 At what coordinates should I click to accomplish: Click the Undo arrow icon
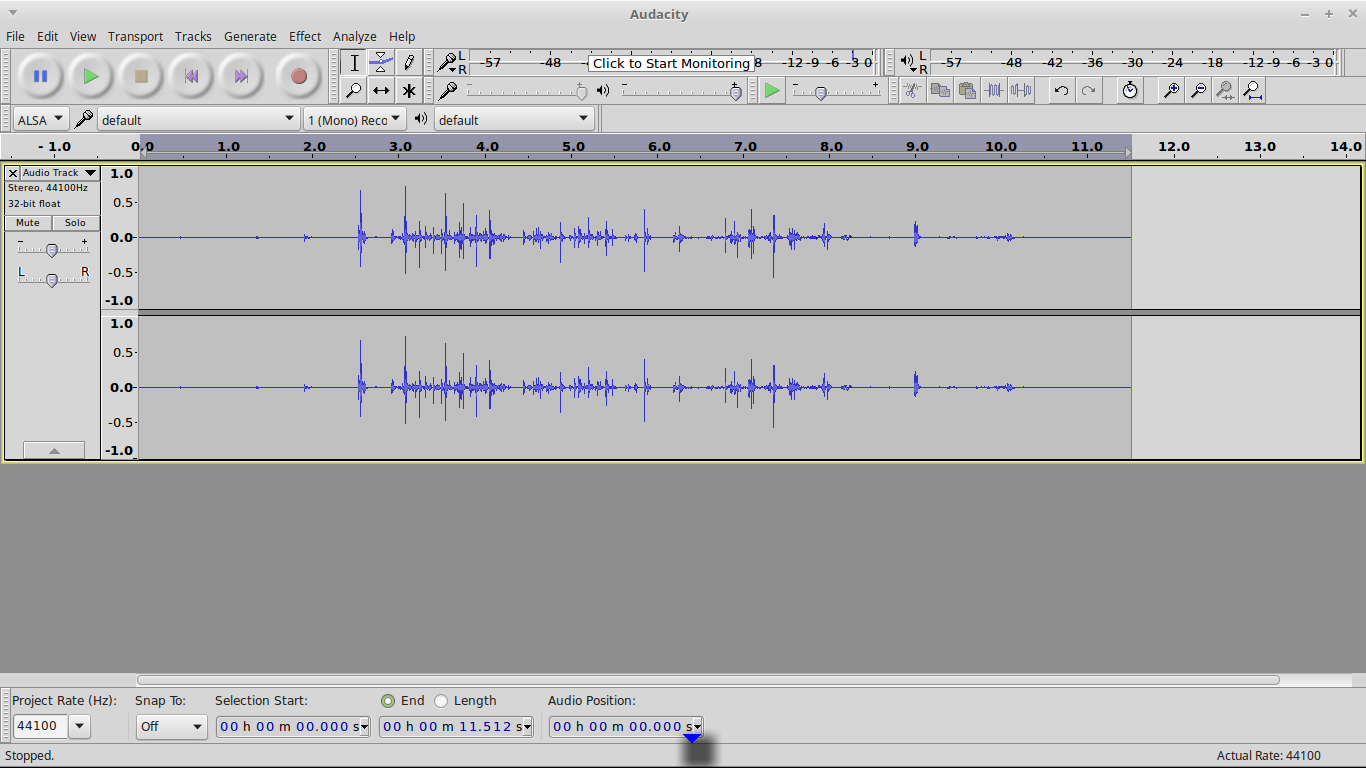coord(1061,90)
